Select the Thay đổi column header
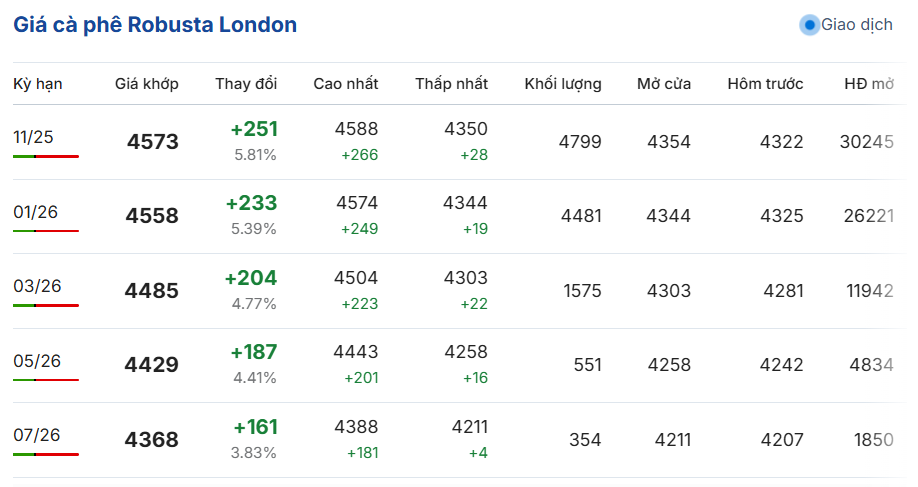The width and height of the screenshot is (918, 487). click(x=246, y=84)
